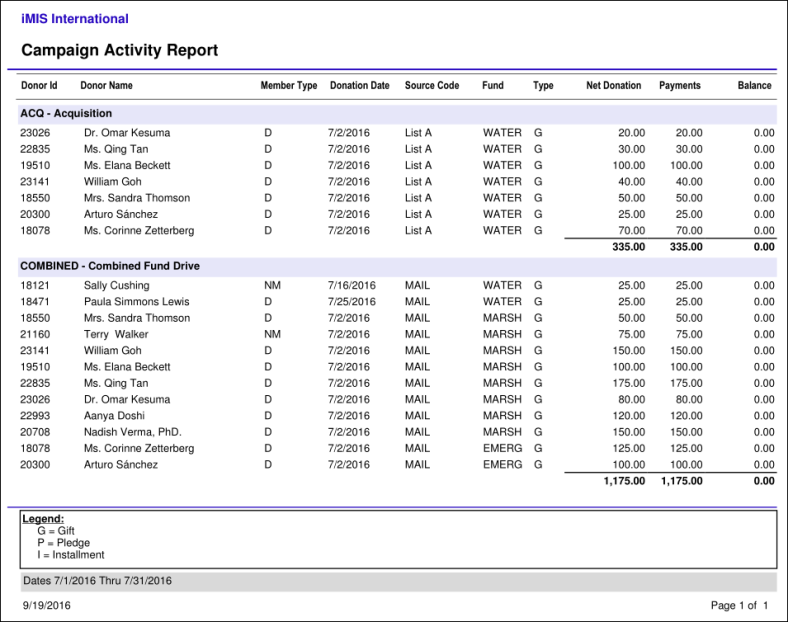This screenshot has width=788, height=622.
Task: Click the Campaign Activity Report heading
Action: tap(120, 50)
